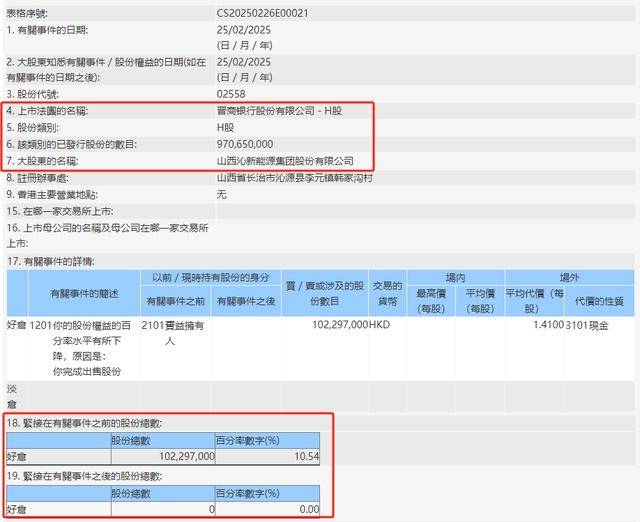The width and height of the screenshot is (640, 522).
Task: Click the '有關事件之後' sub-header
Action: (246, 301)
